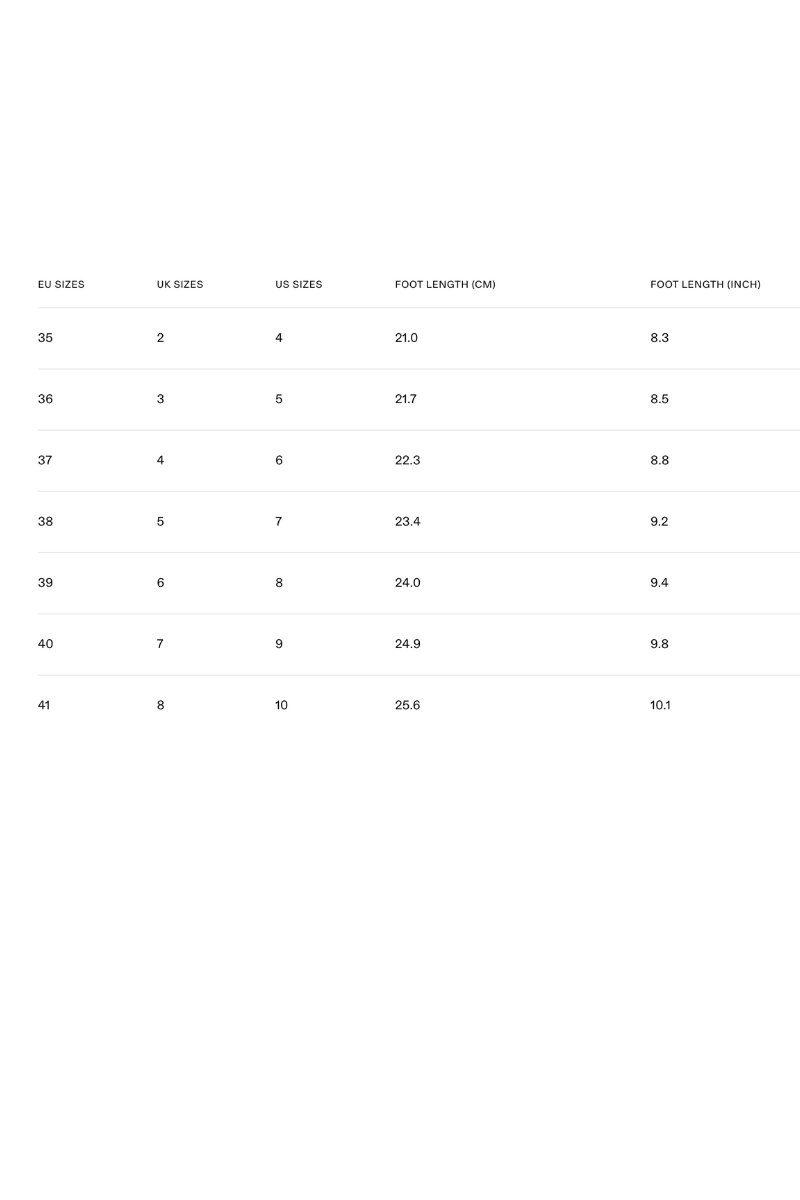Click US size 10 cell
The image size is (800, 1200).
(x=281, y=705)
